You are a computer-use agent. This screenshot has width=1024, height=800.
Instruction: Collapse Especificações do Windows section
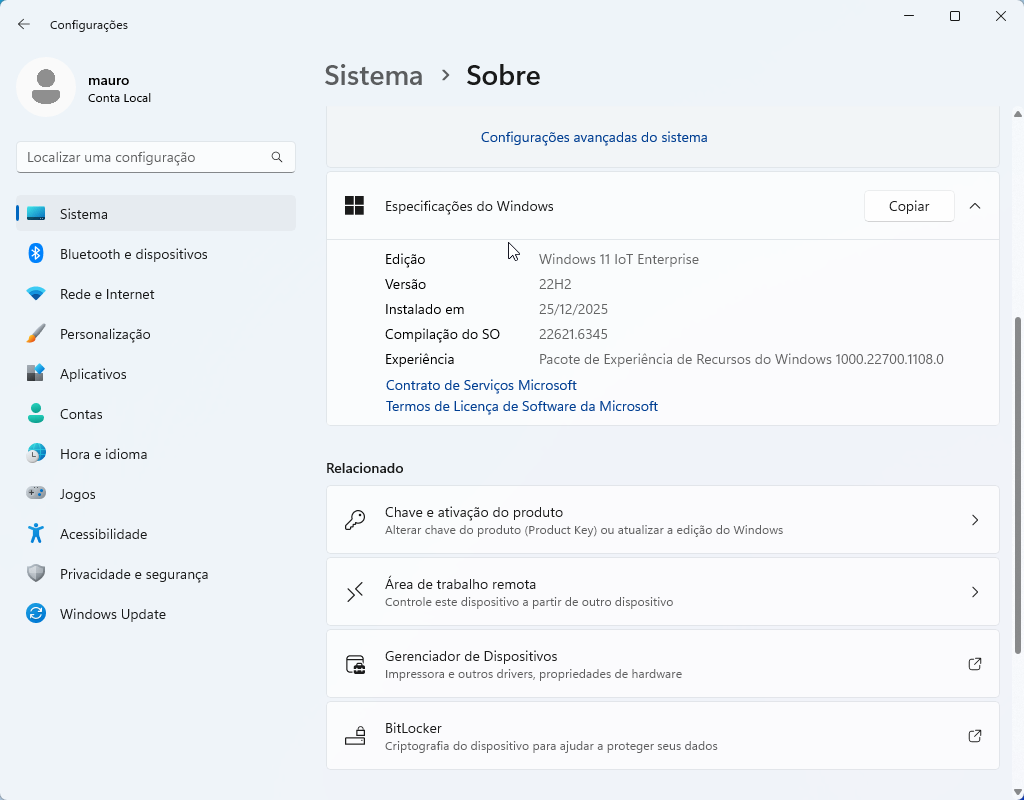click(974, 206)
